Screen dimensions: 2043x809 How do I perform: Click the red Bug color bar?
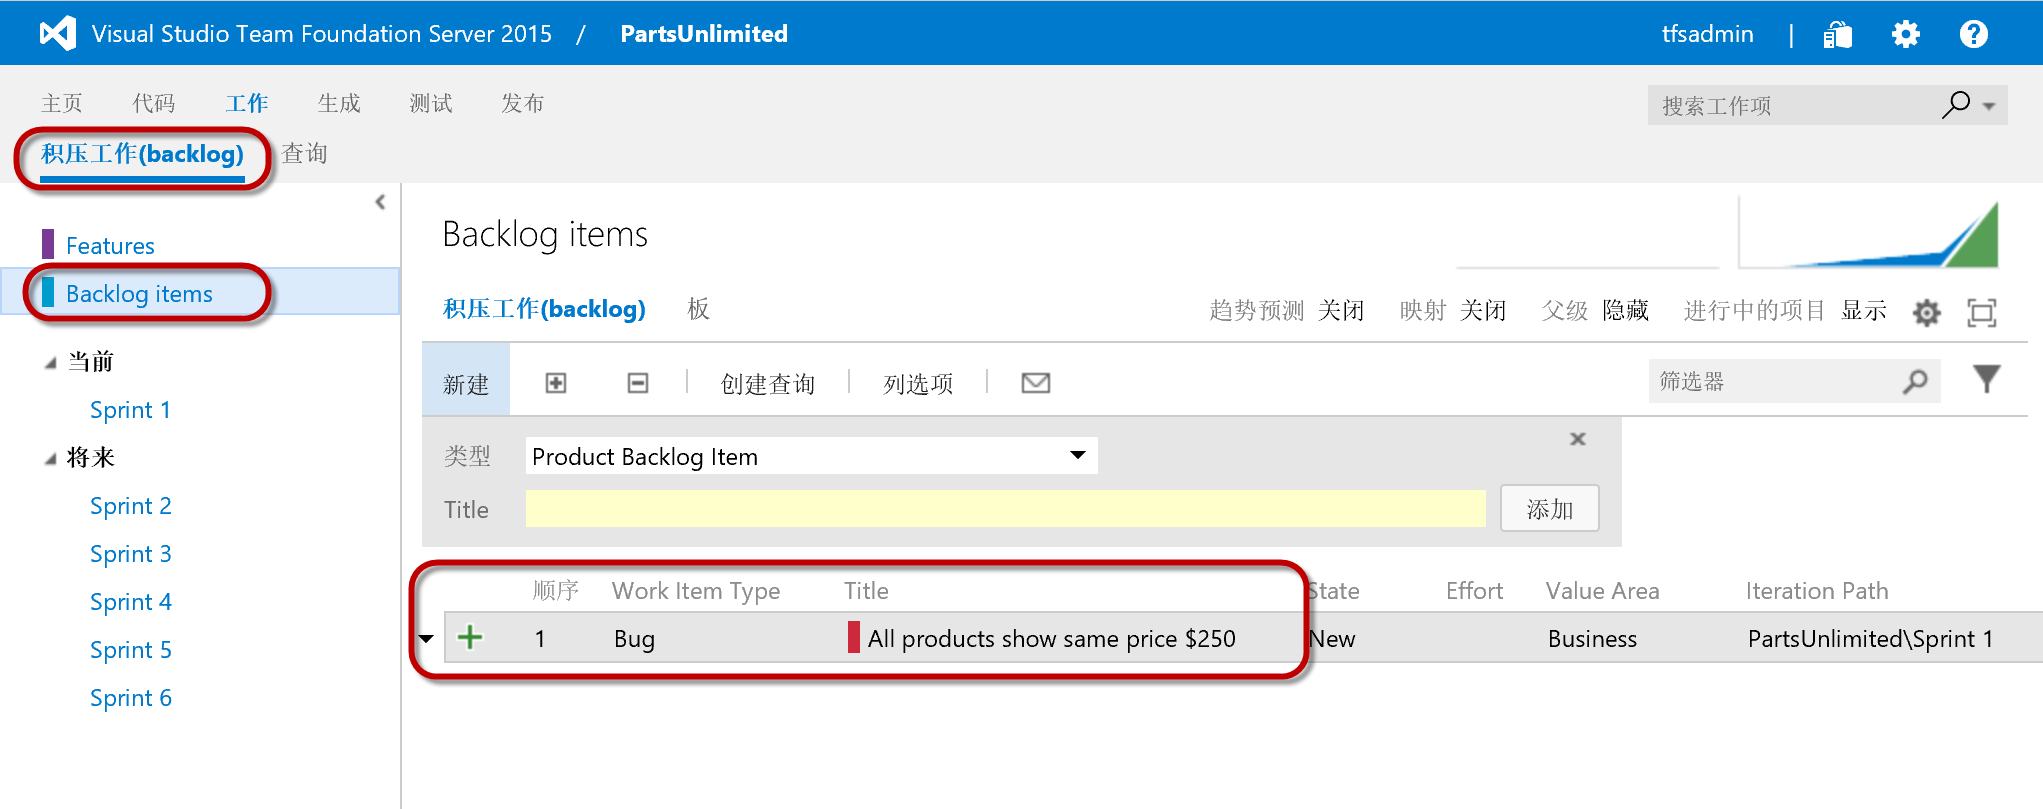(x=854, y=637)
